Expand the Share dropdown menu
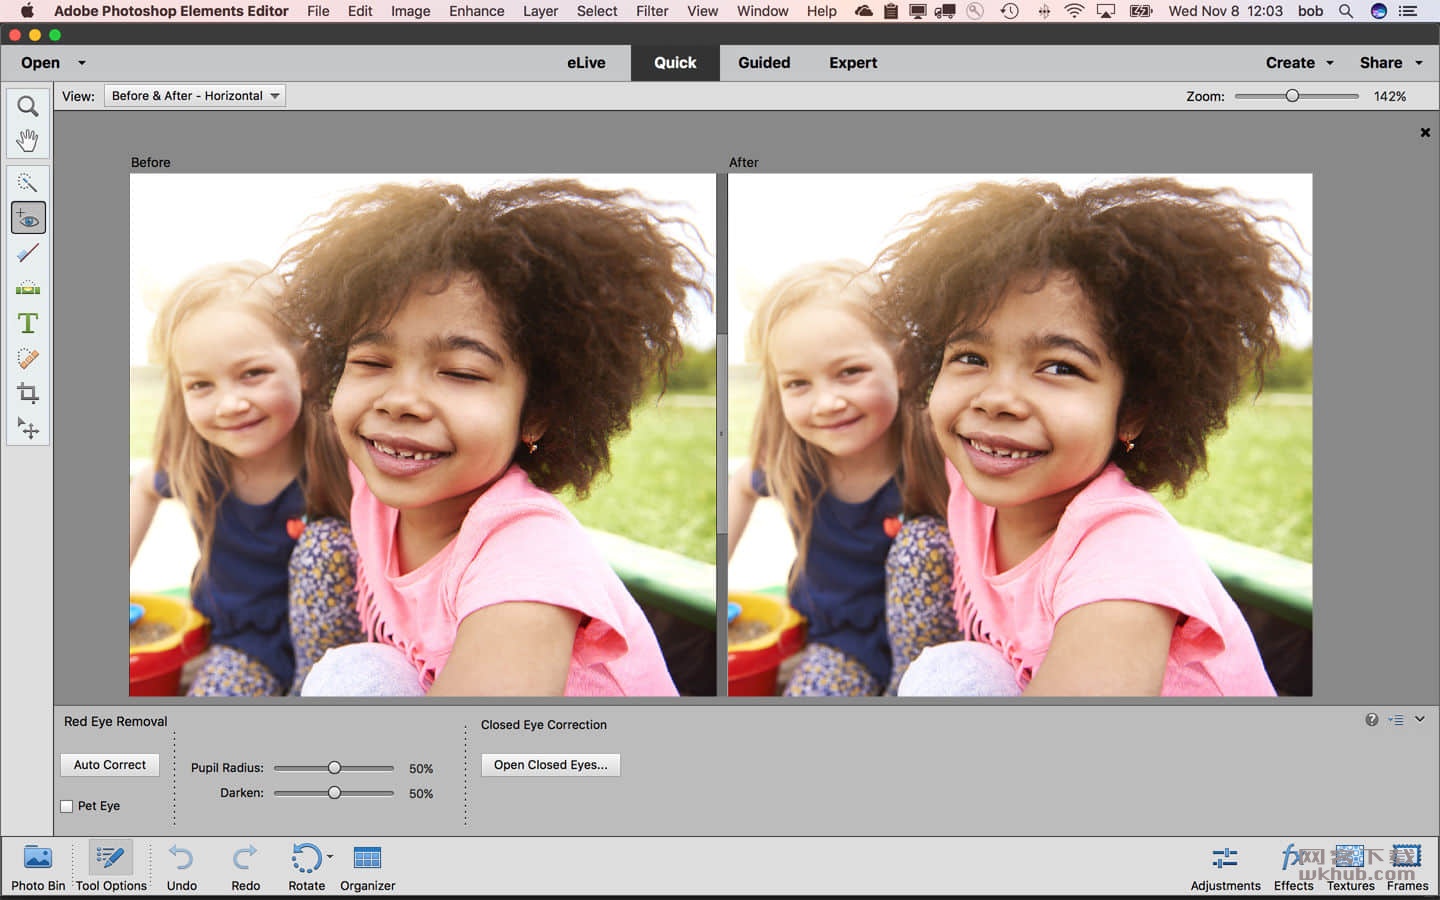The width and height of the screenshot is (1440, 900). click(x=1390, y=62)
